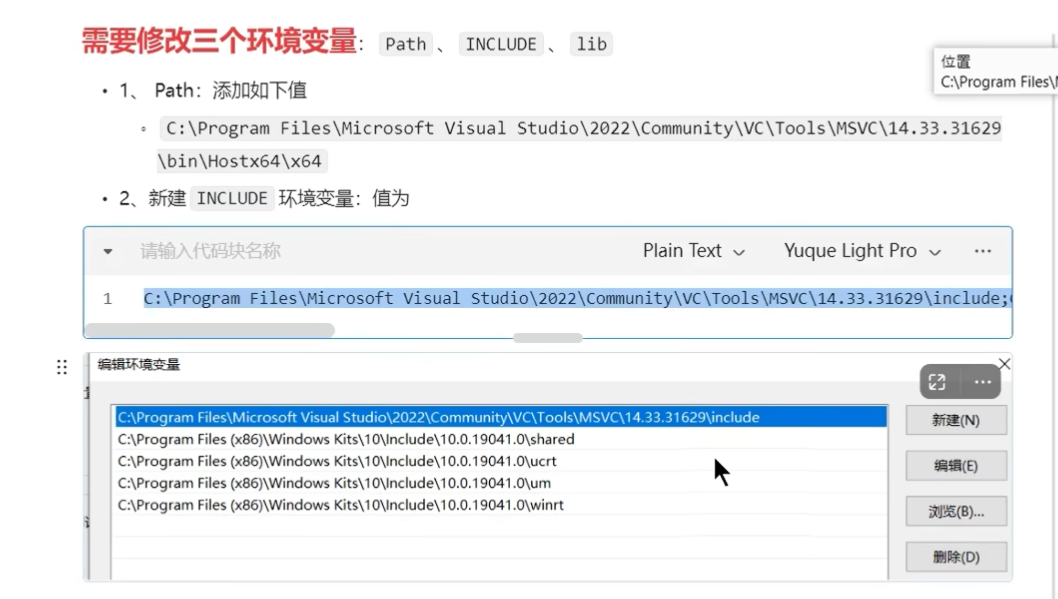Click the inline code INCLUDE heading tag

coord(501,44)
